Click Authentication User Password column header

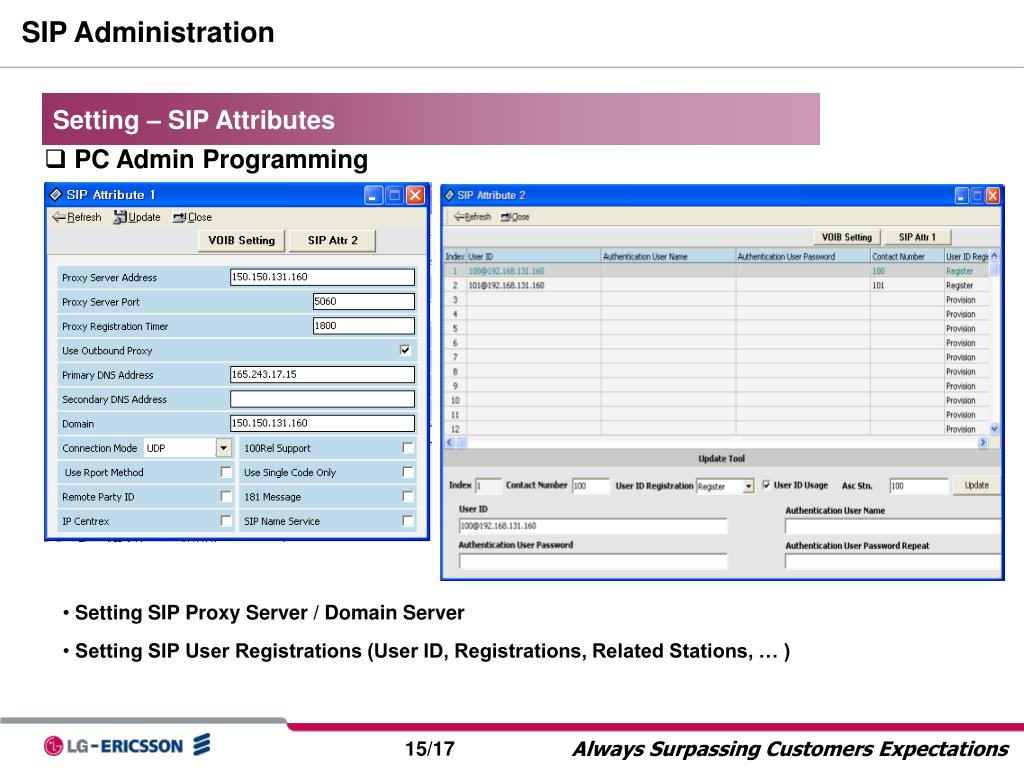(x=803, y=257)
